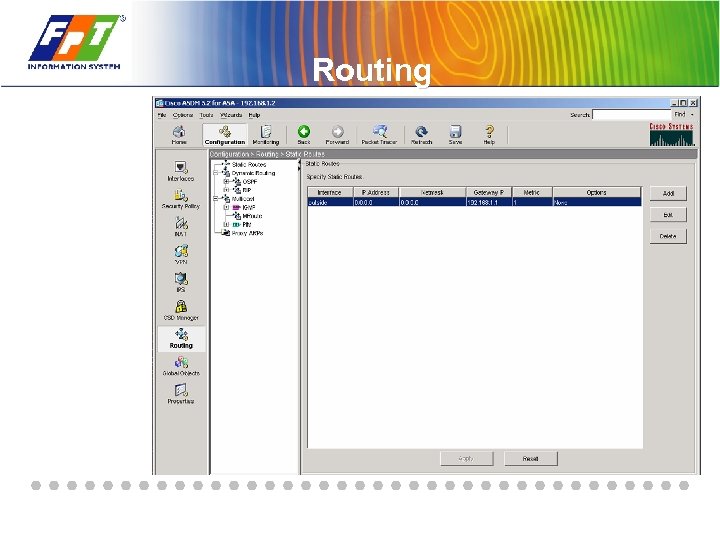The width and height of the screenshot is (720, 540).
Task: Click the metric value 1 cell
Action: click(532, 202)
